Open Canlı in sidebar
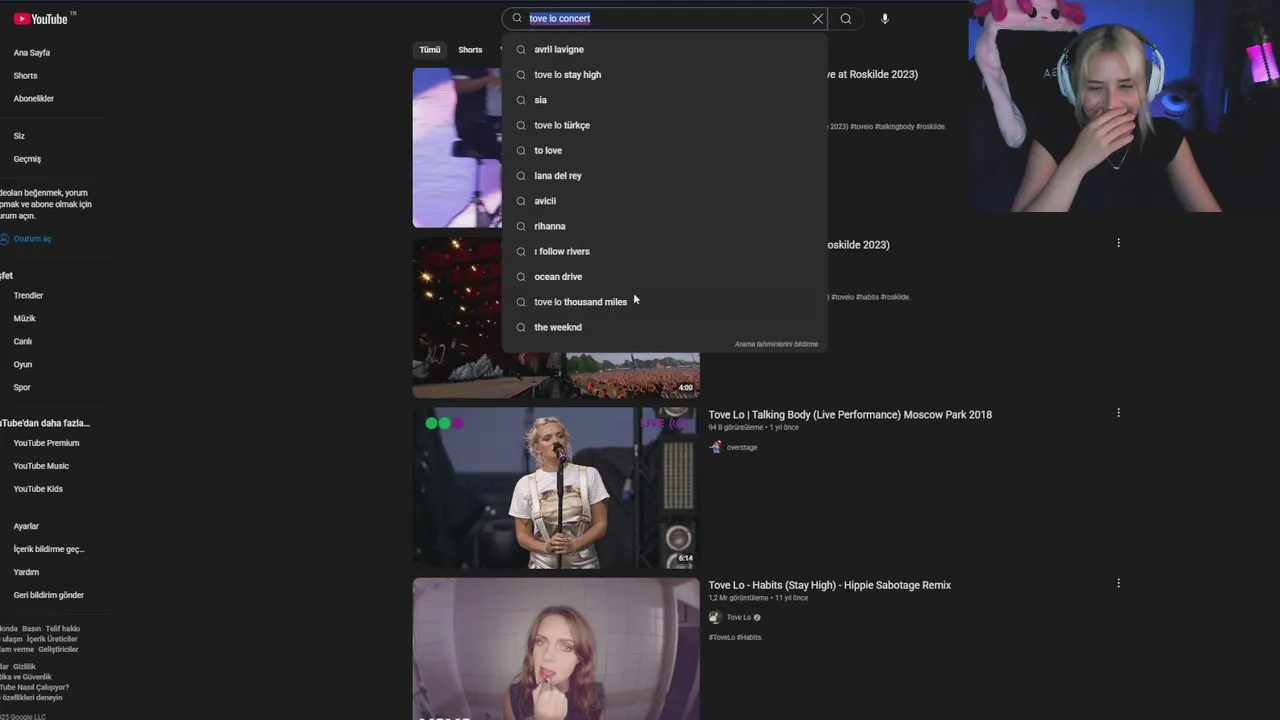Image resolution: width=1280 pixels, height=720 pixels. click(x=22, y=342)
